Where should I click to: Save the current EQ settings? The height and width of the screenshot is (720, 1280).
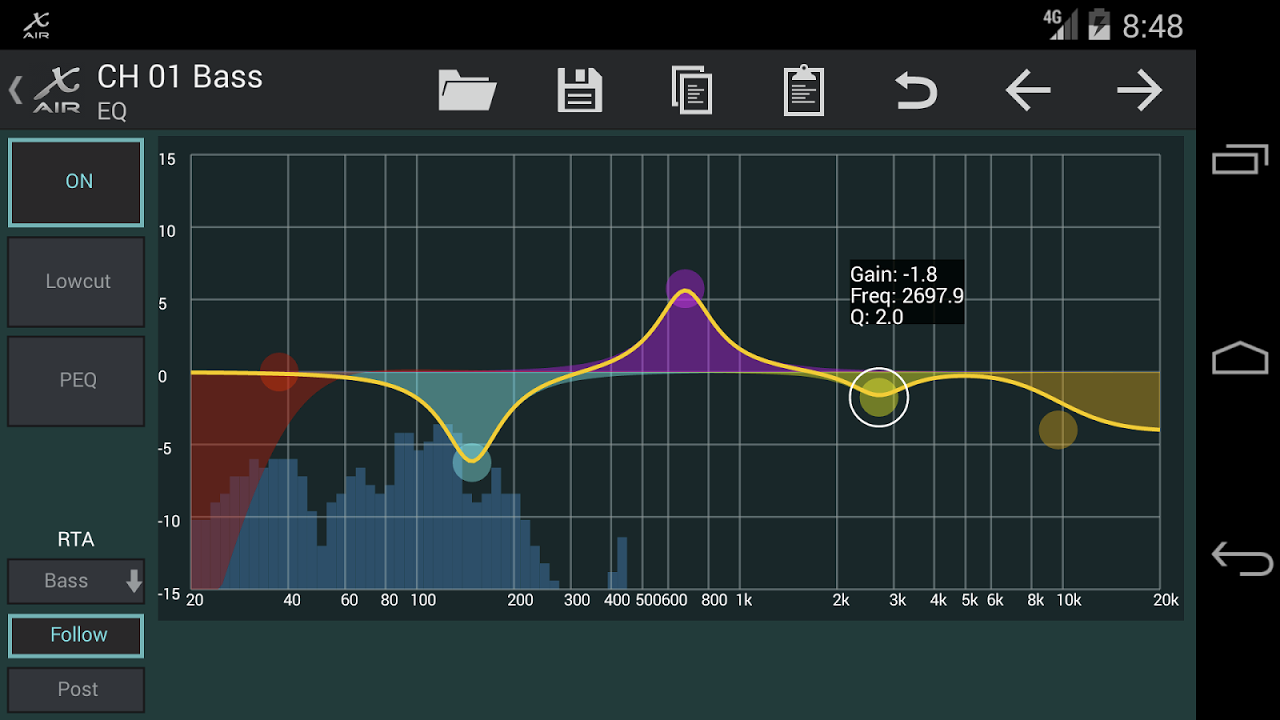[x=579, y=89]
